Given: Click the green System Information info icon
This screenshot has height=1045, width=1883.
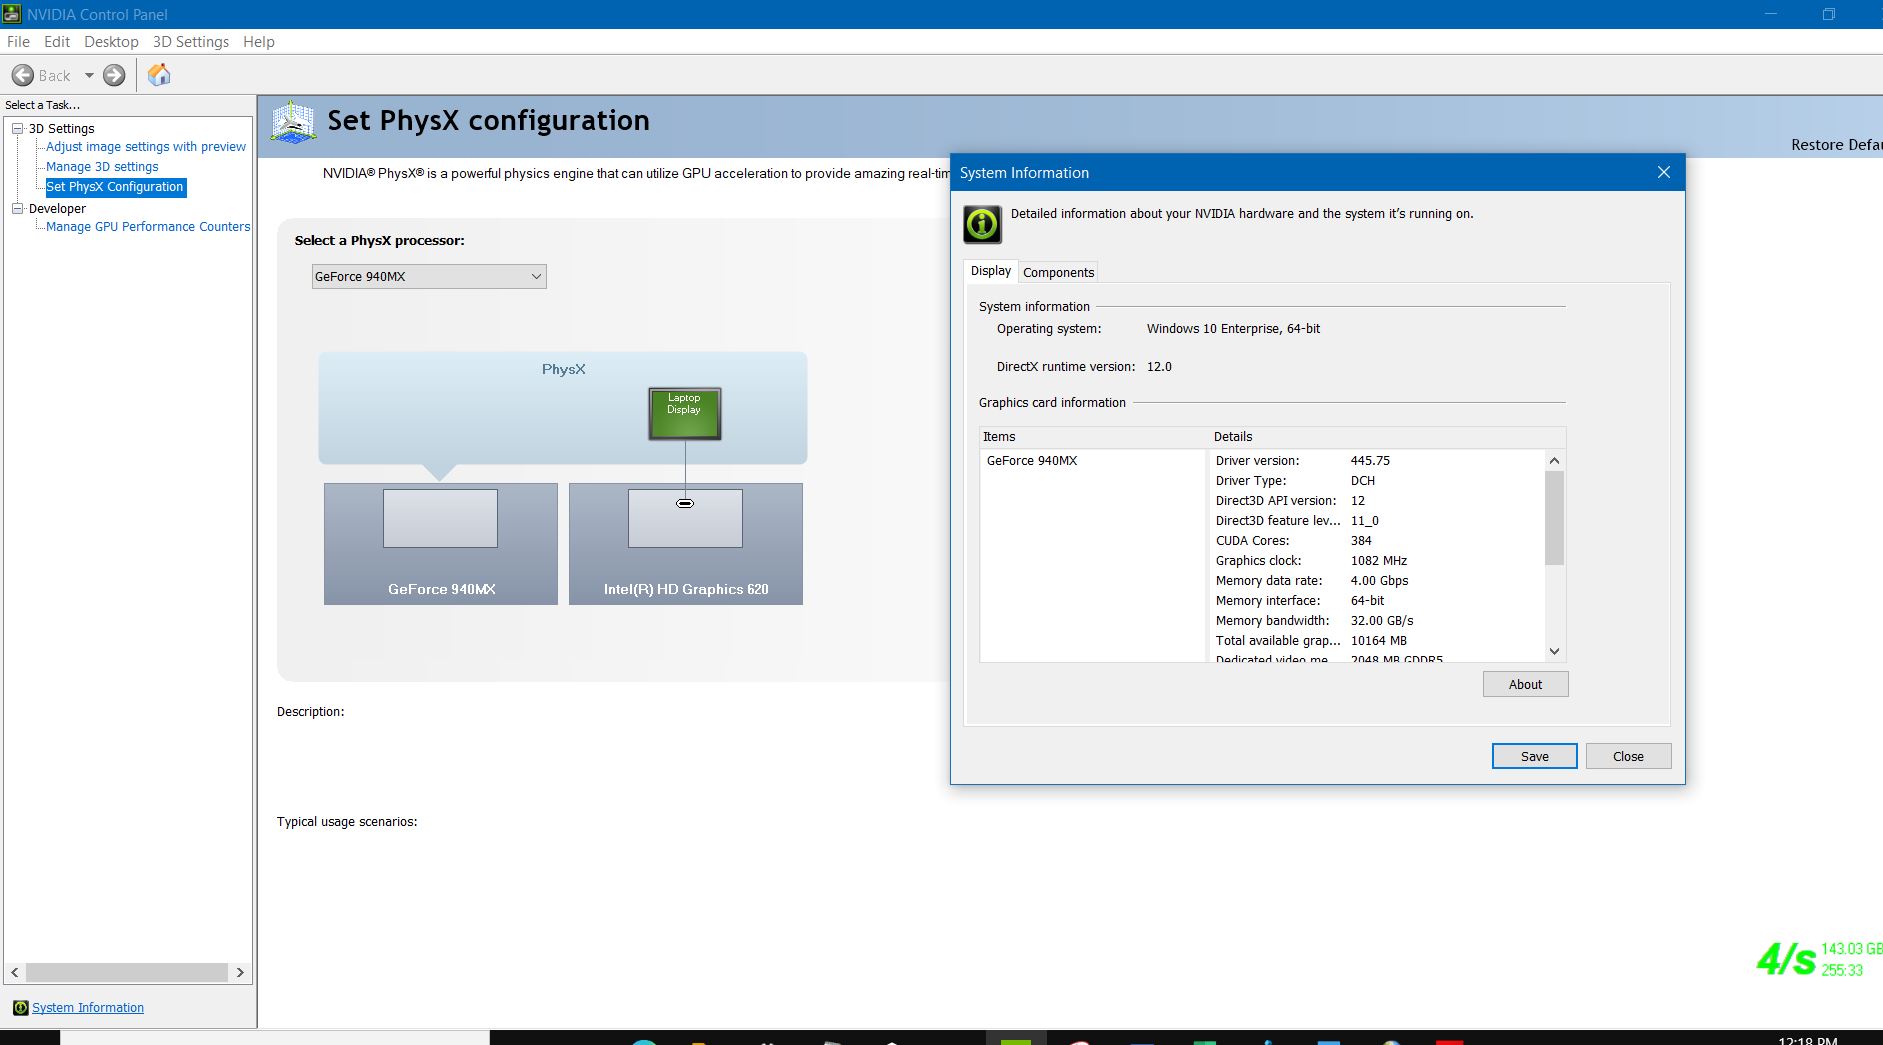Looking at the screenshot, I should click(x=982, y=224).
